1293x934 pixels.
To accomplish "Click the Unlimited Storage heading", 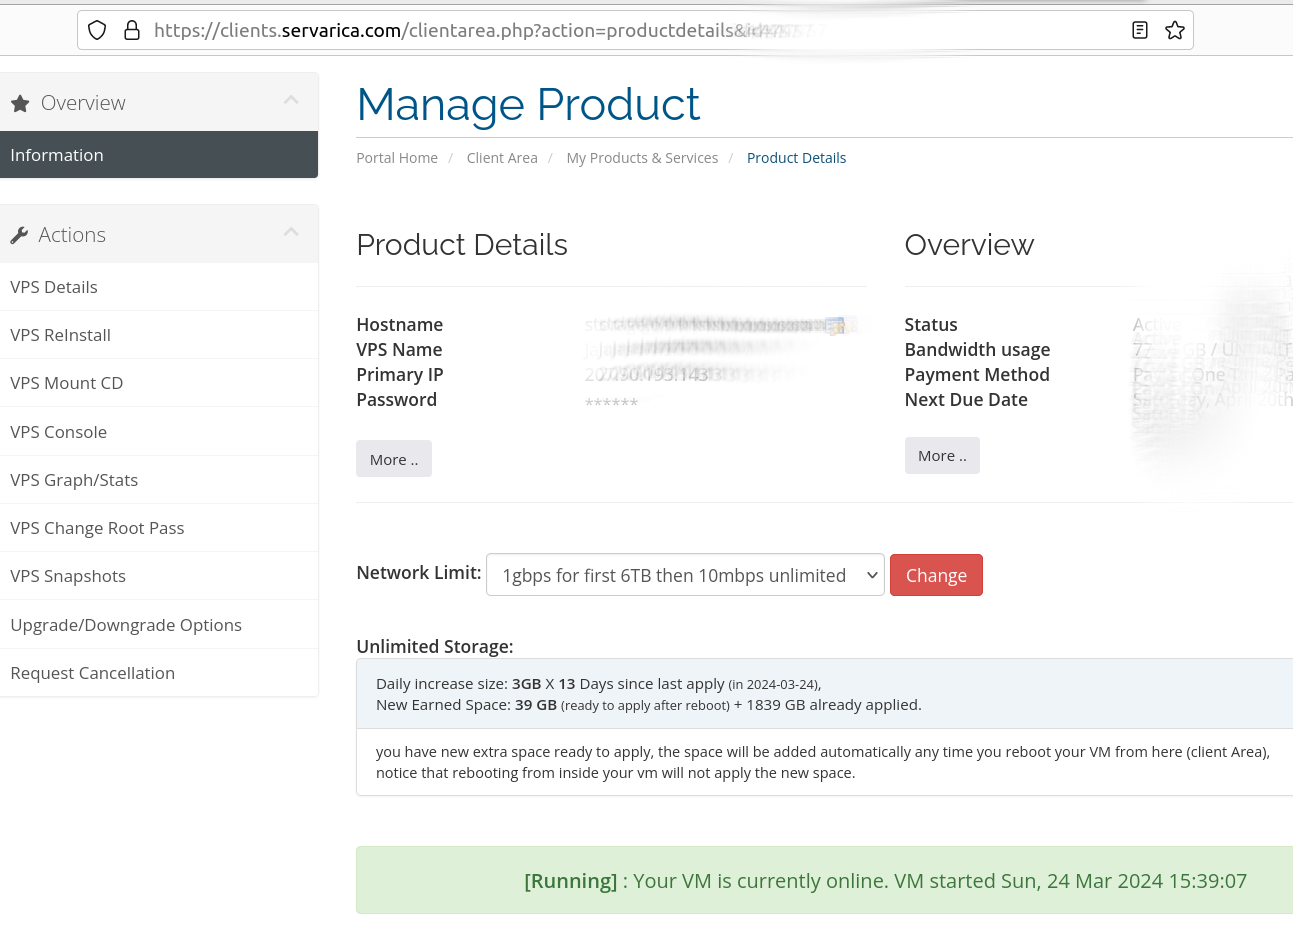I will 435,647.
